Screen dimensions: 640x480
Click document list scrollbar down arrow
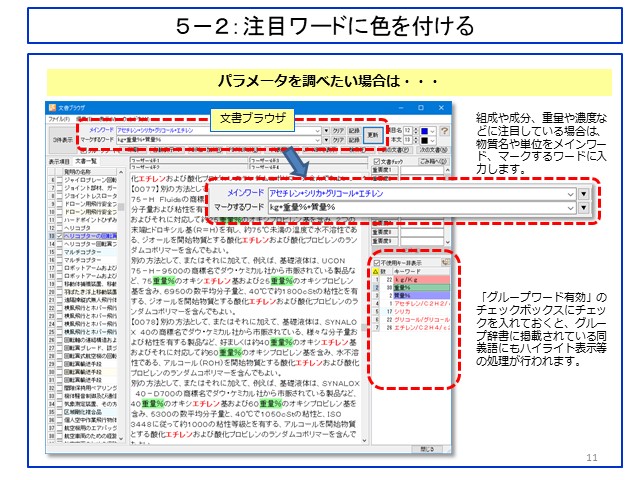click(121, 439)
